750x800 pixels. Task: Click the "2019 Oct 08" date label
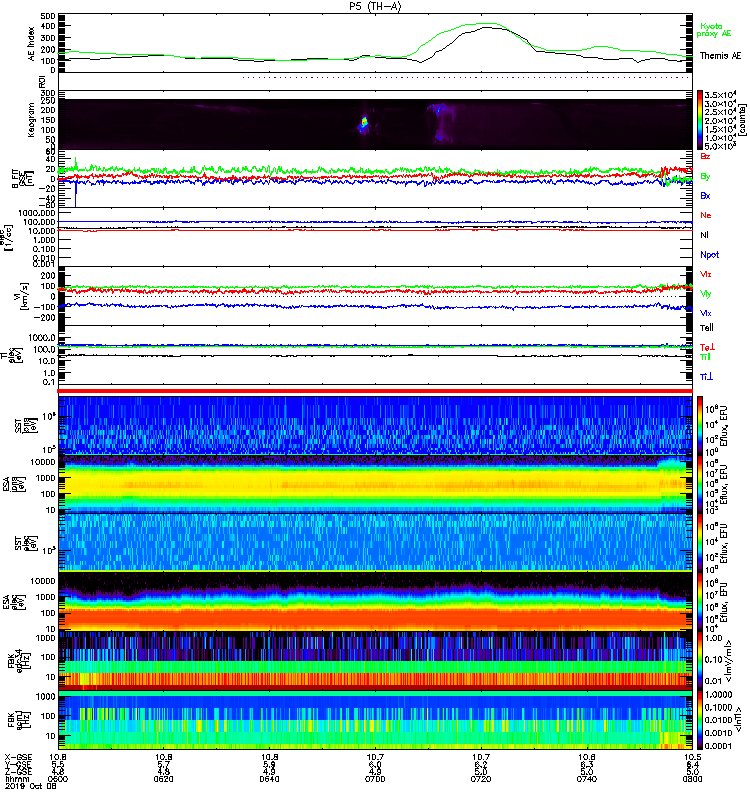pos(31,786)
